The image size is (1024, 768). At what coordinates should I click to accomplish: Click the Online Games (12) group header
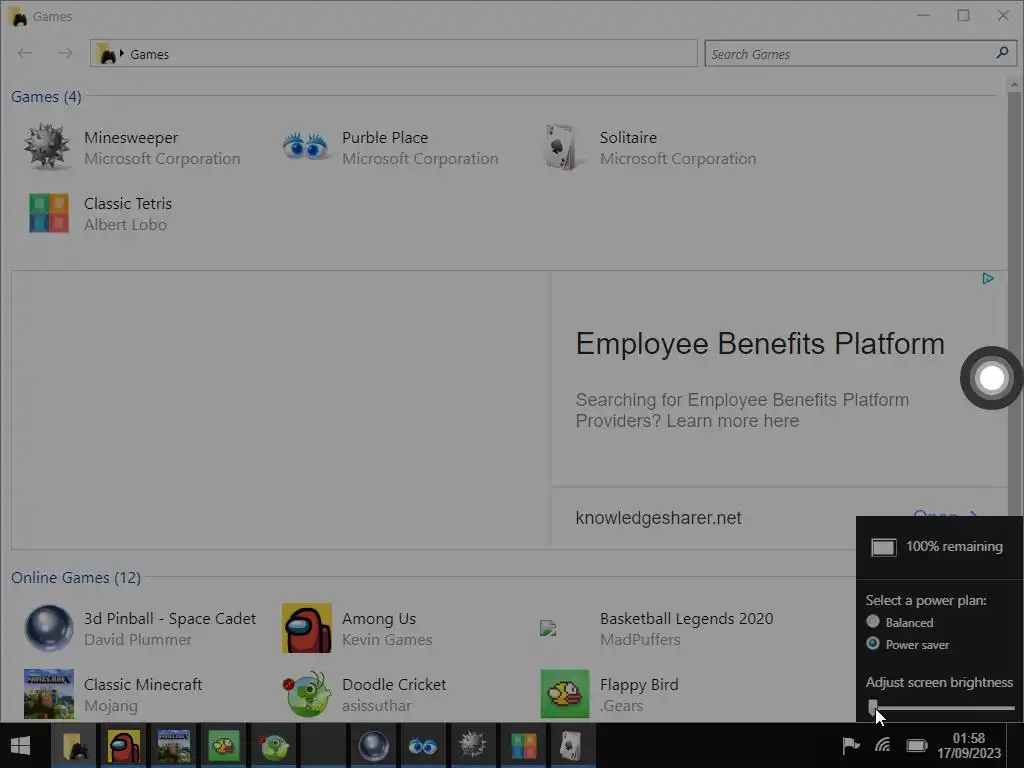pos(76,578)
